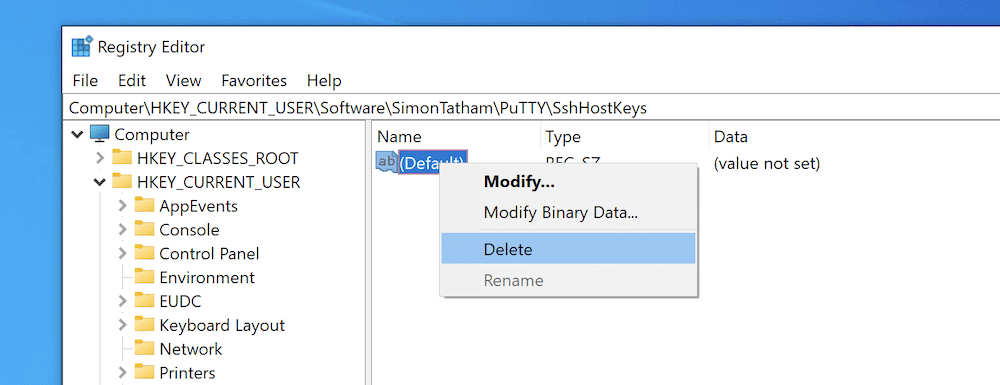Click the HKEY_CLASSES_ROOT folder icon
Image resolution: width=1000 pixels, height=385 pixels.
[x=122, y=157]
